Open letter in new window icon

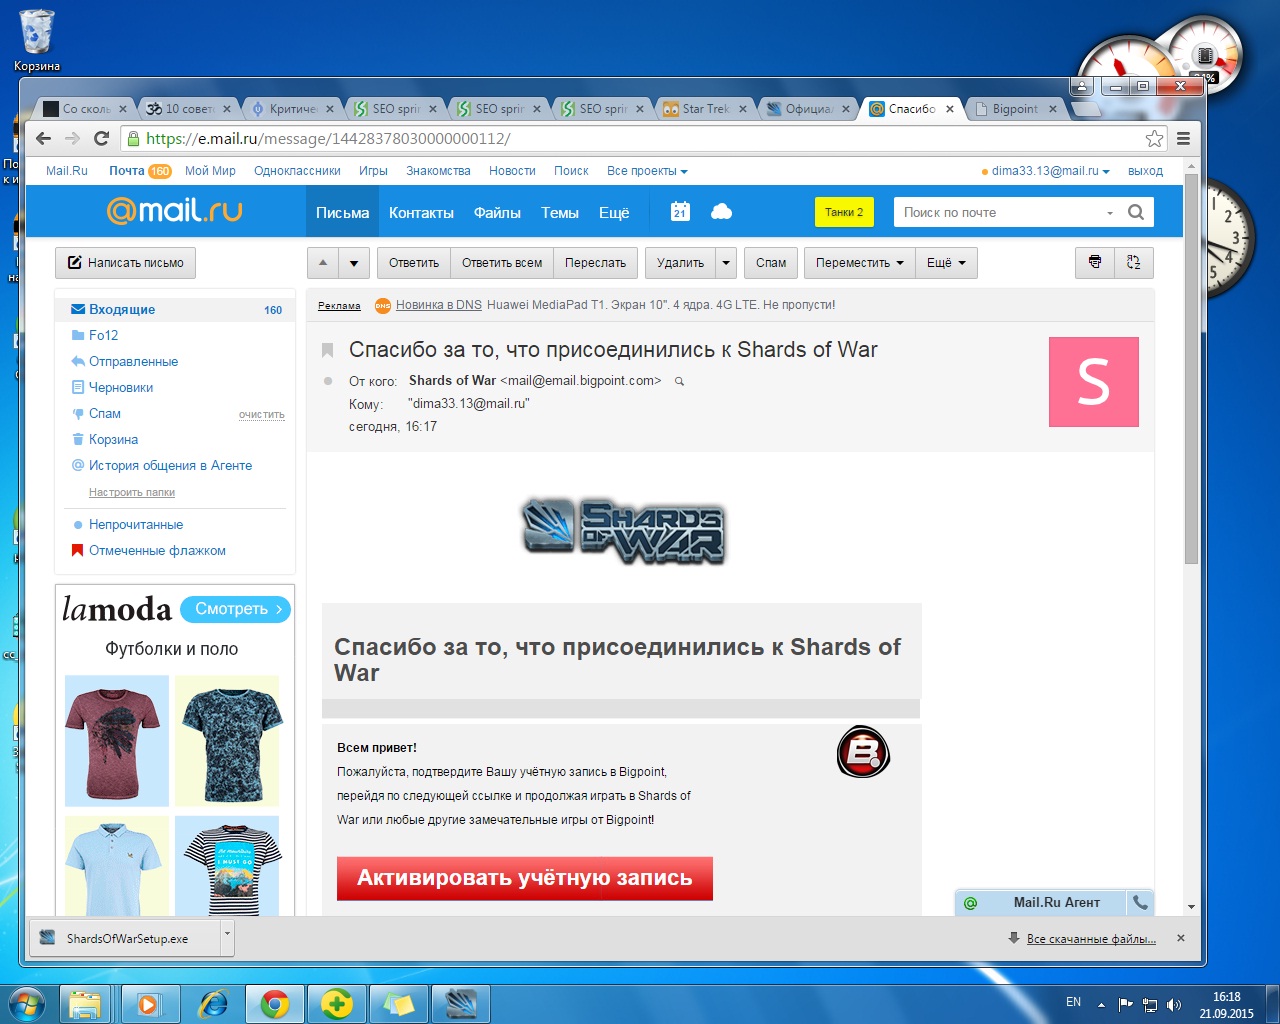1134,263
